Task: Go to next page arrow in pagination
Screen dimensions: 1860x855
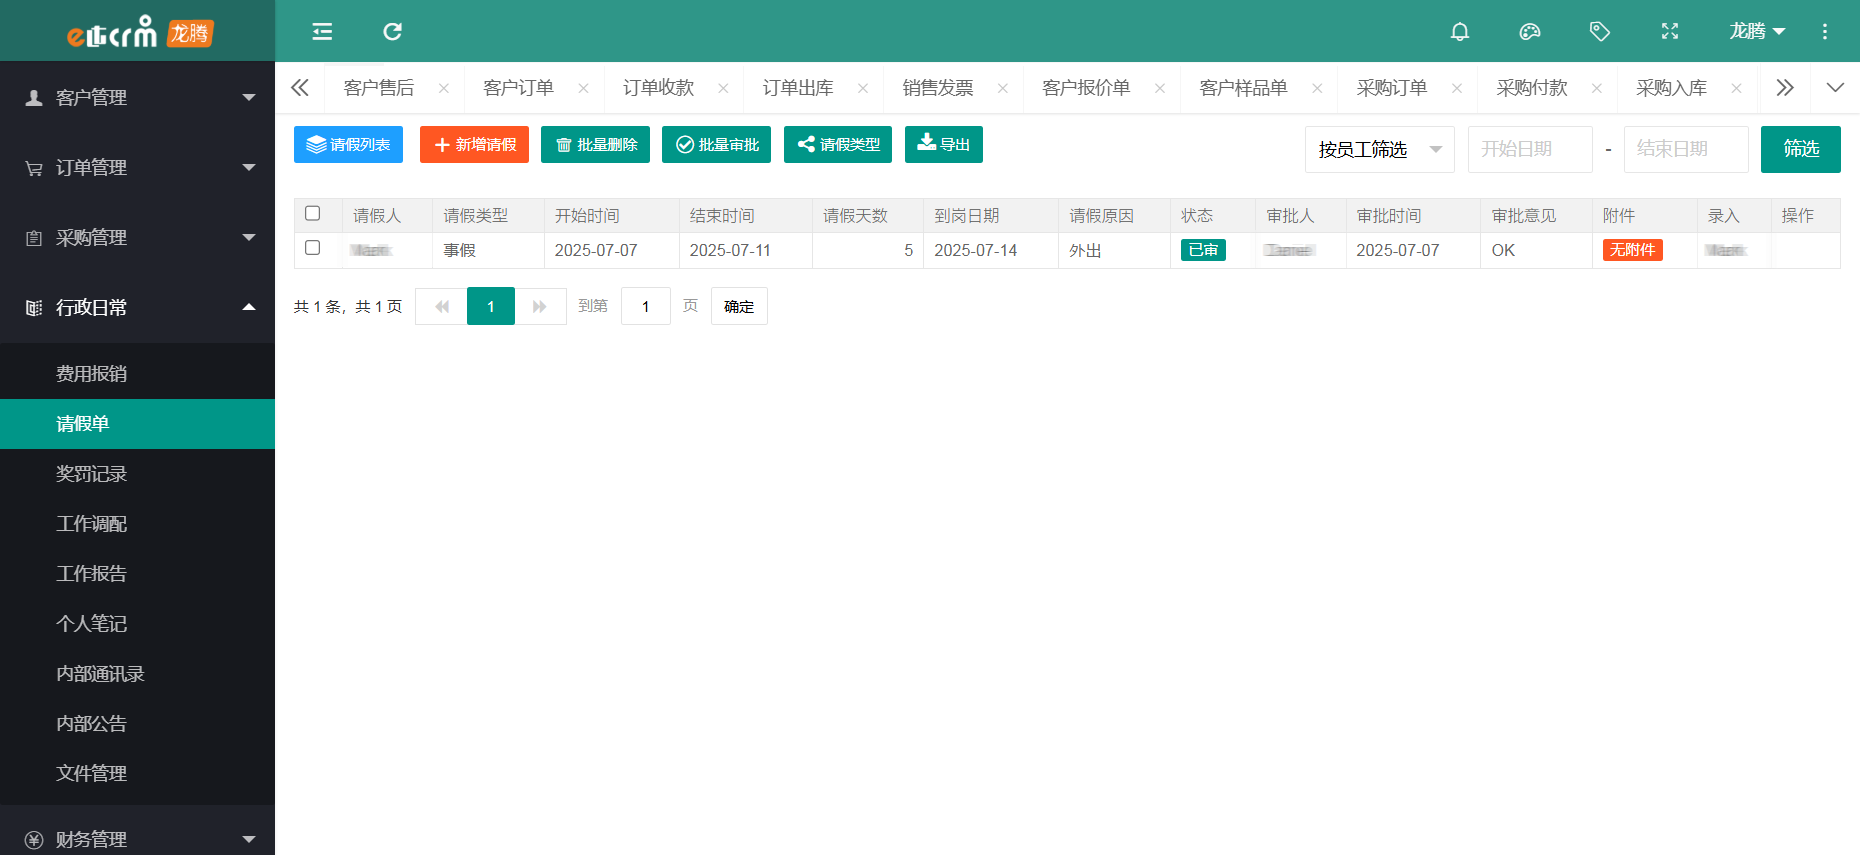Action: [540, 306]
